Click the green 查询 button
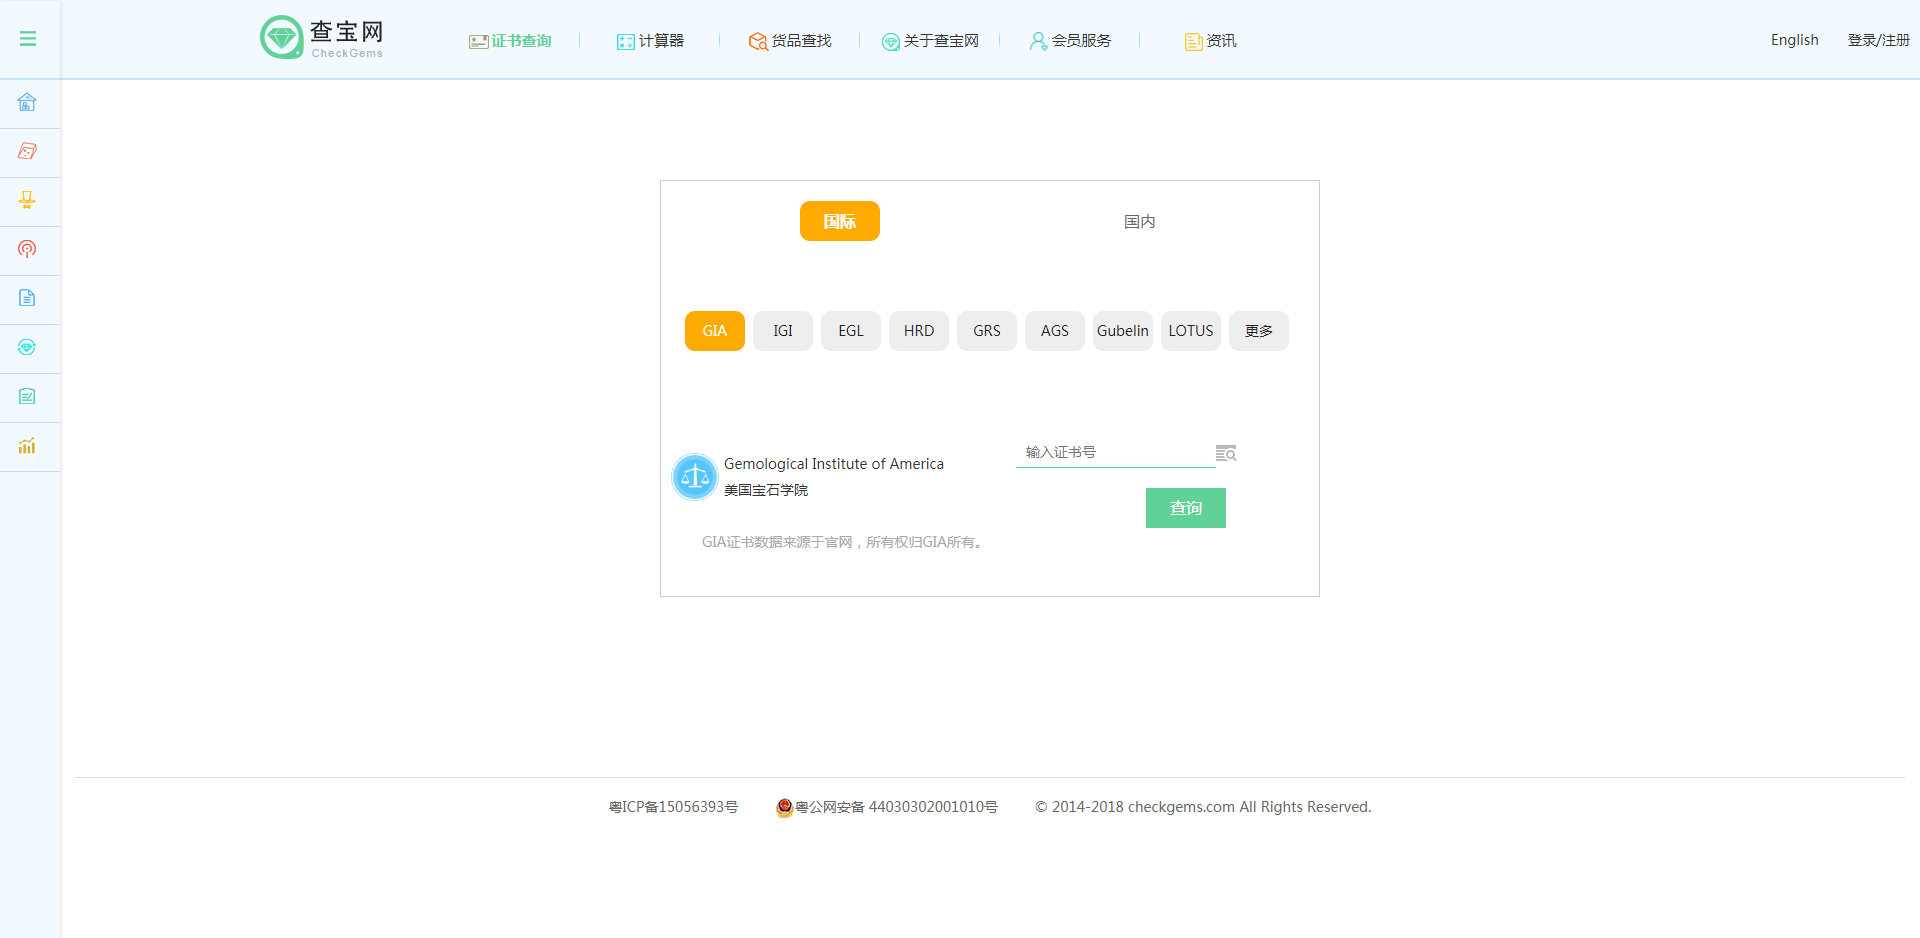 tap(1185, 508)
